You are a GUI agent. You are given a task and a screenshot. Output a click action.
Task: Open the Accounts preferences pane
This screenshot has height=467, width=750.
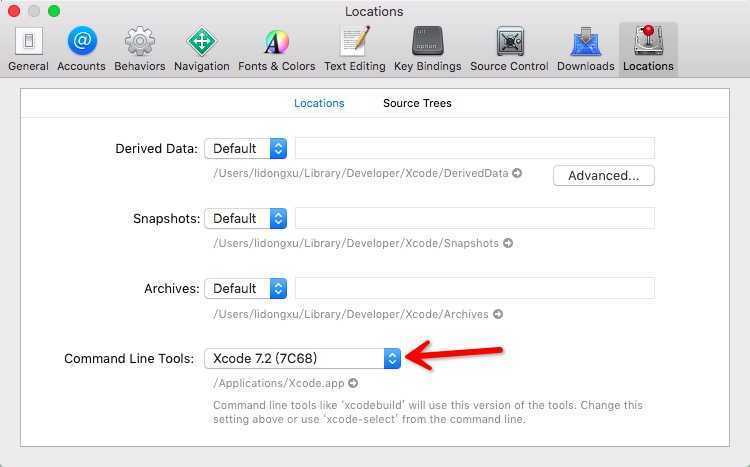[x=81, y=49]
